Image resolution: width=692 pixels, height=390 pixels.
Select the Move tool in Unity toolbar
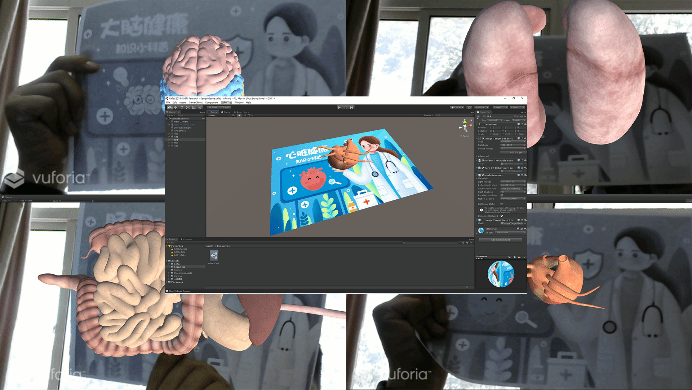click(x=175, y=107)
